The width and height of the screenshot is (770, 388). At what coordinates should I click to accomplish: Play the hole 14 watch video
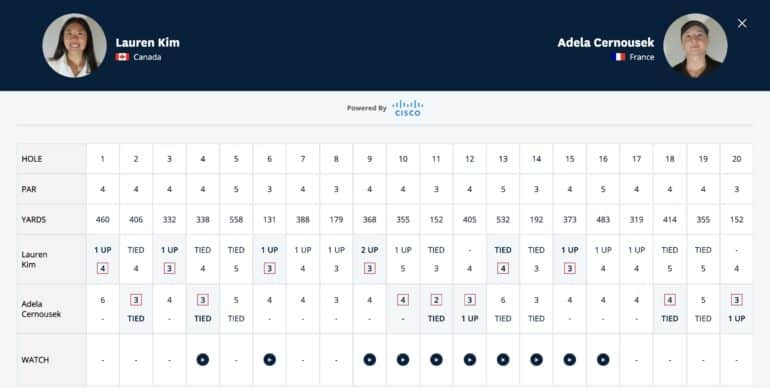point(536,360)
